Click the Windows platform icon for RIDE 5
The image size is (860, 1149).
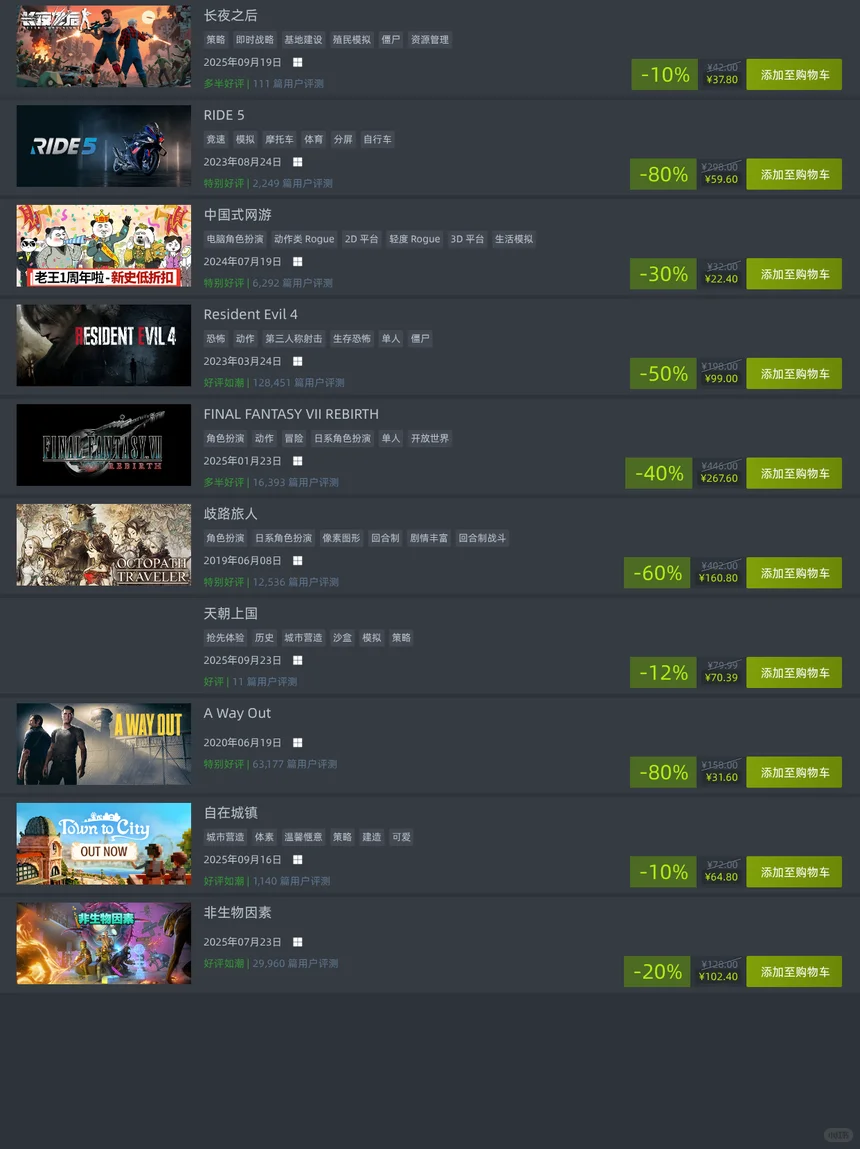point(297,162)
